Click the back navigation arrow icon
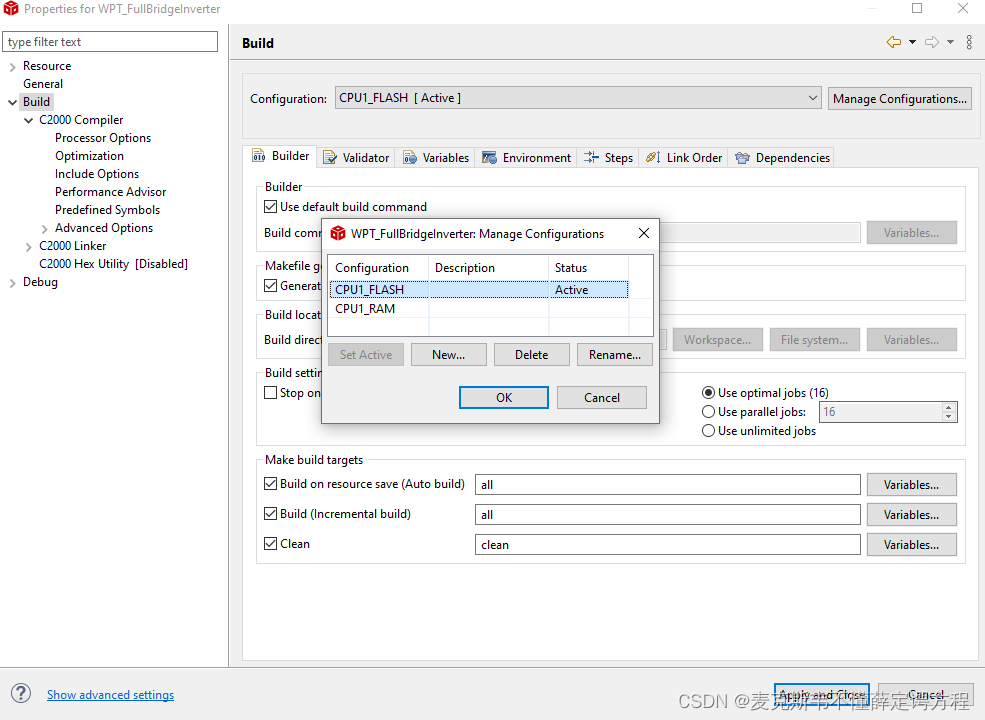 (893, 42)
